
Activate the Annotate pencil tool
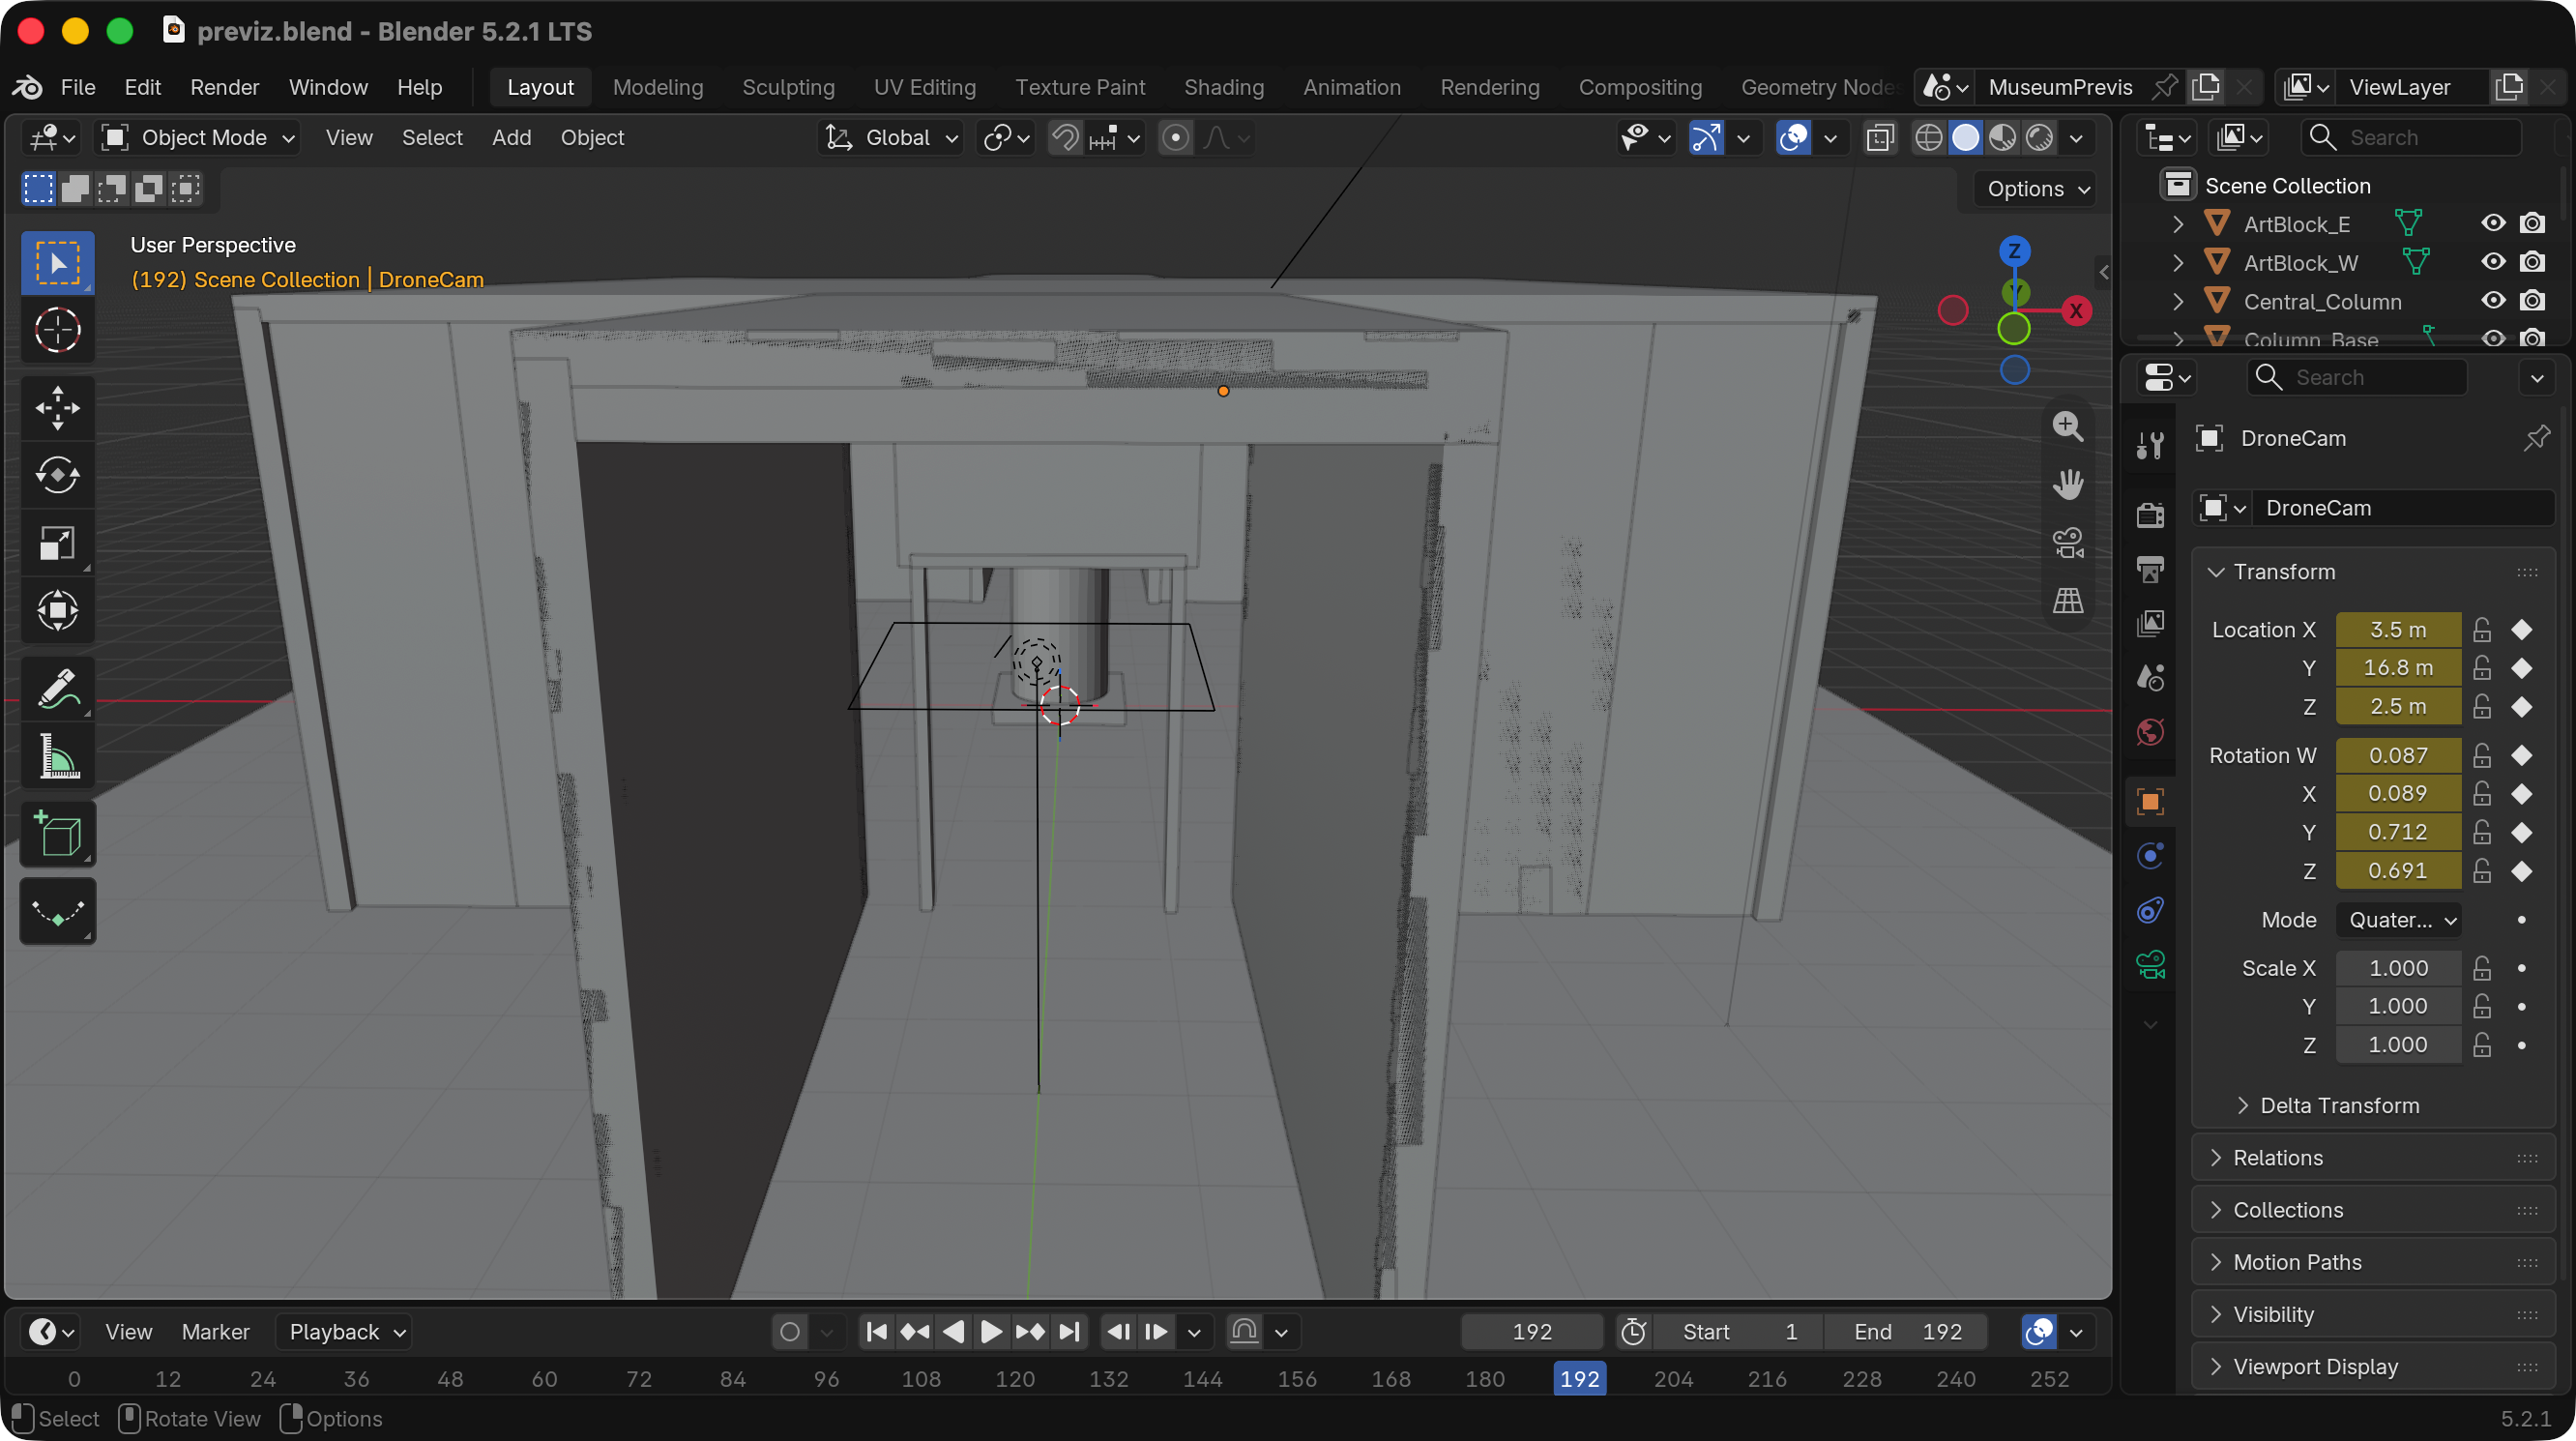point(57,689)
